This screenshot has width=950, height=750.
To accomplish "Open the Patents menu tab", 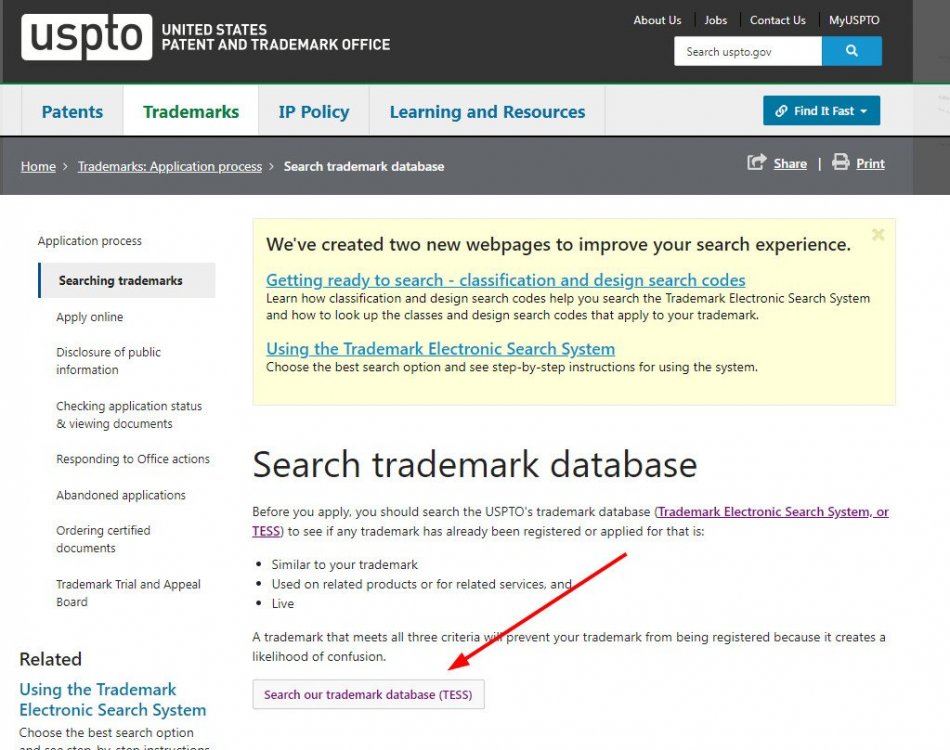I will click(72, 111).
